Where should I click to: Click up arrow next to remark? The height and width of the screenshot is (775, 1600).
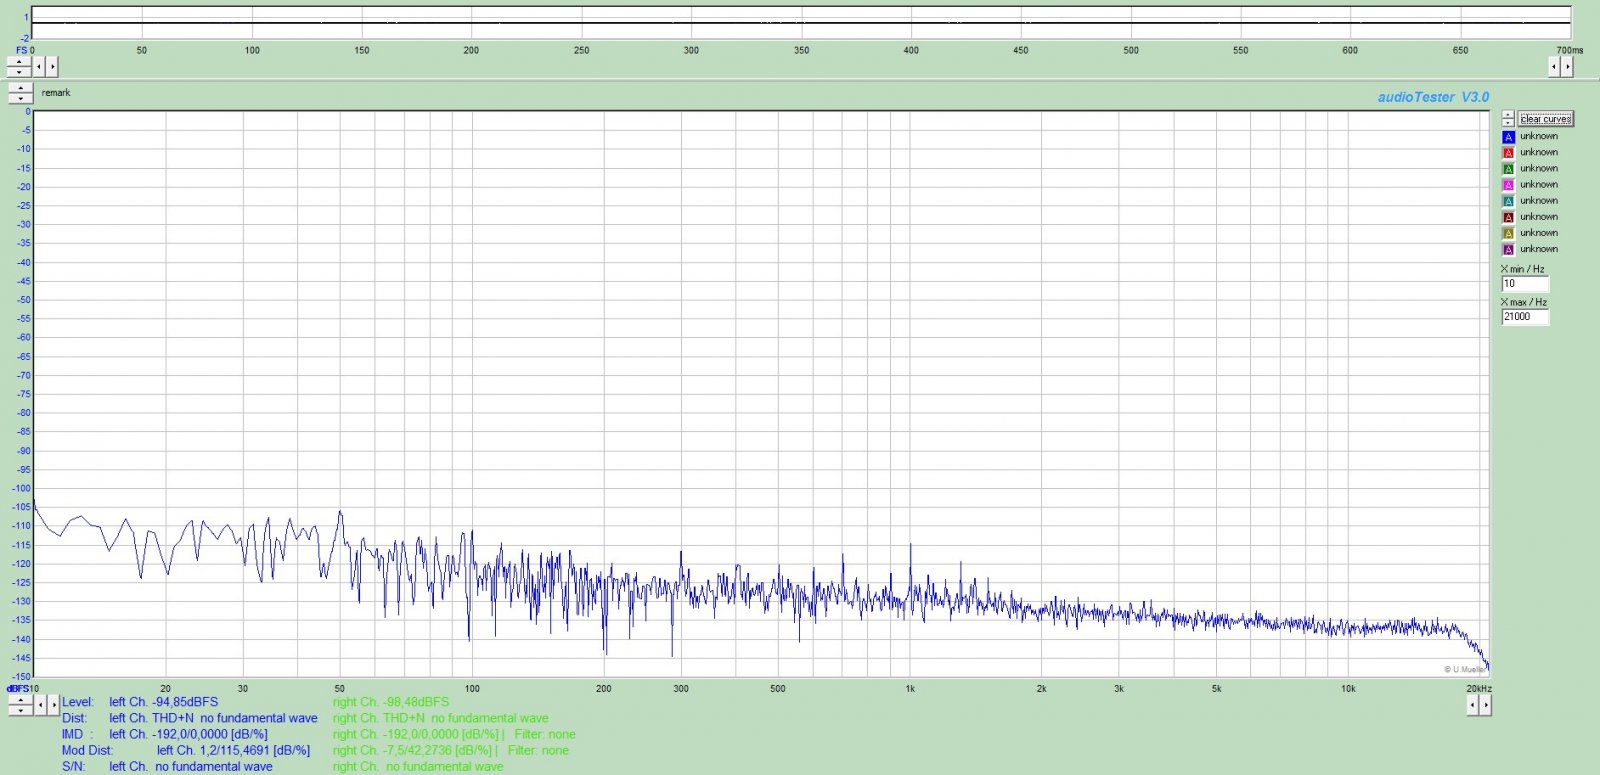point(21,89)
